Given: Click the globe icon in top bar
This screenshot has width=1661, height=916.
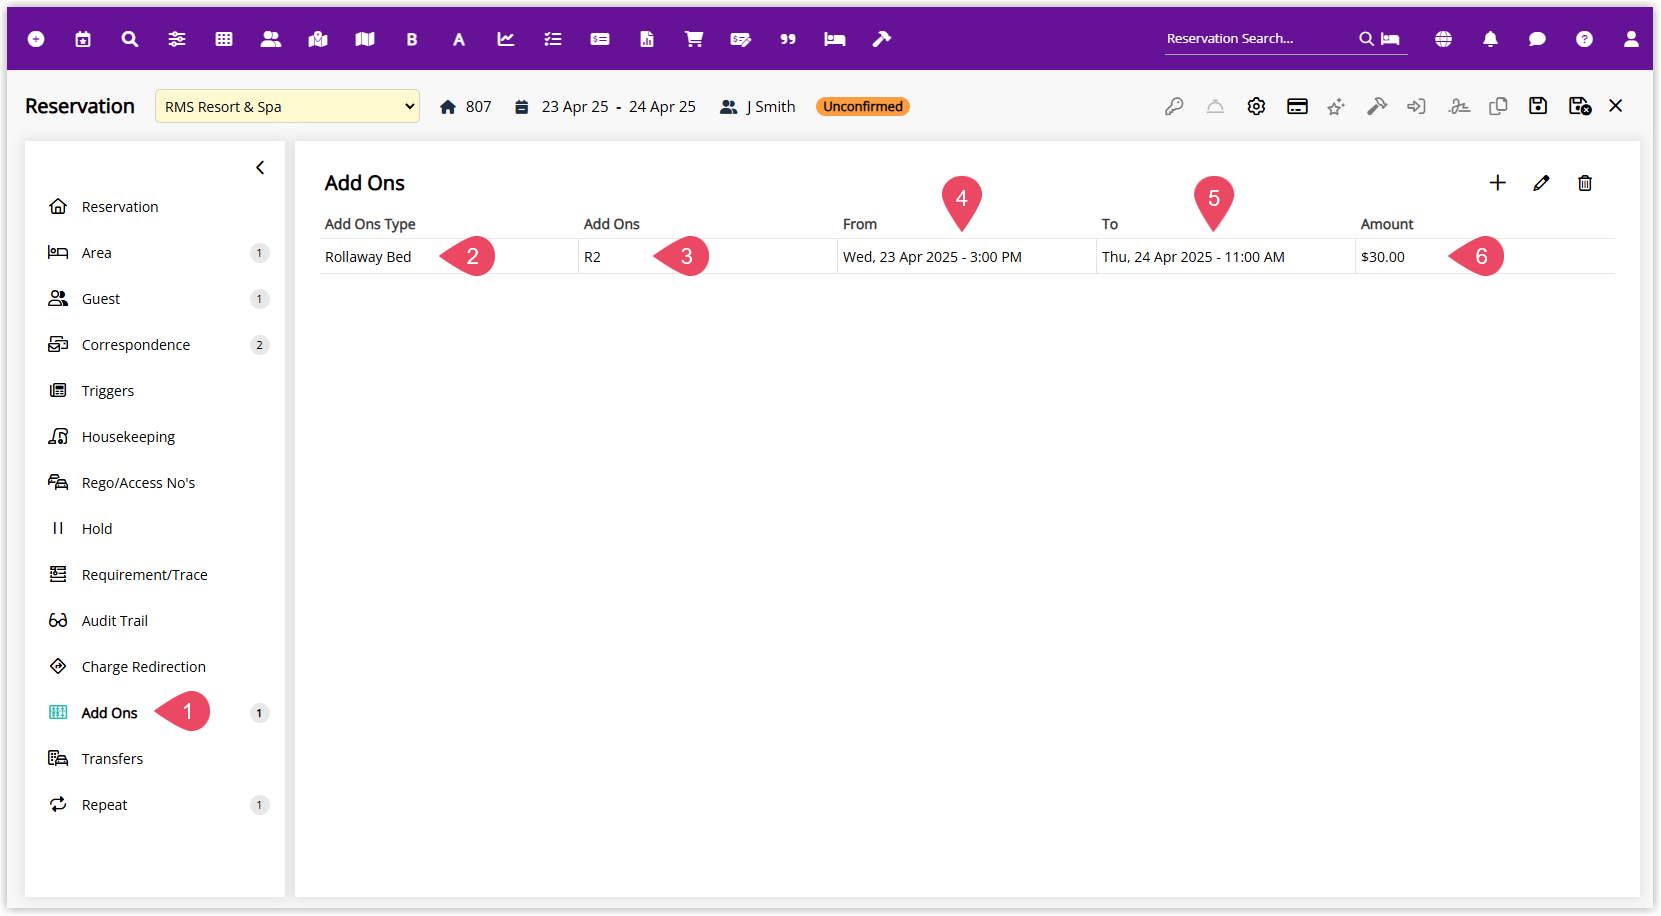Looking at the screenshot, I should [x=1443, y=39].
